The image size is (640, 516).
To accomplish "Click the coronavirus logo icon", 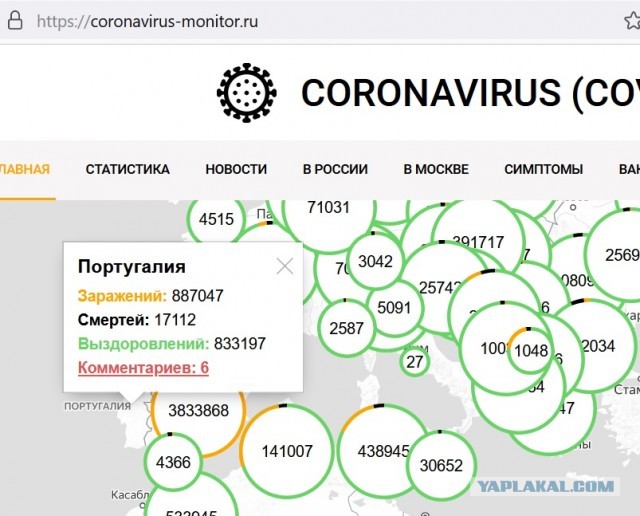I will point(247,93).
